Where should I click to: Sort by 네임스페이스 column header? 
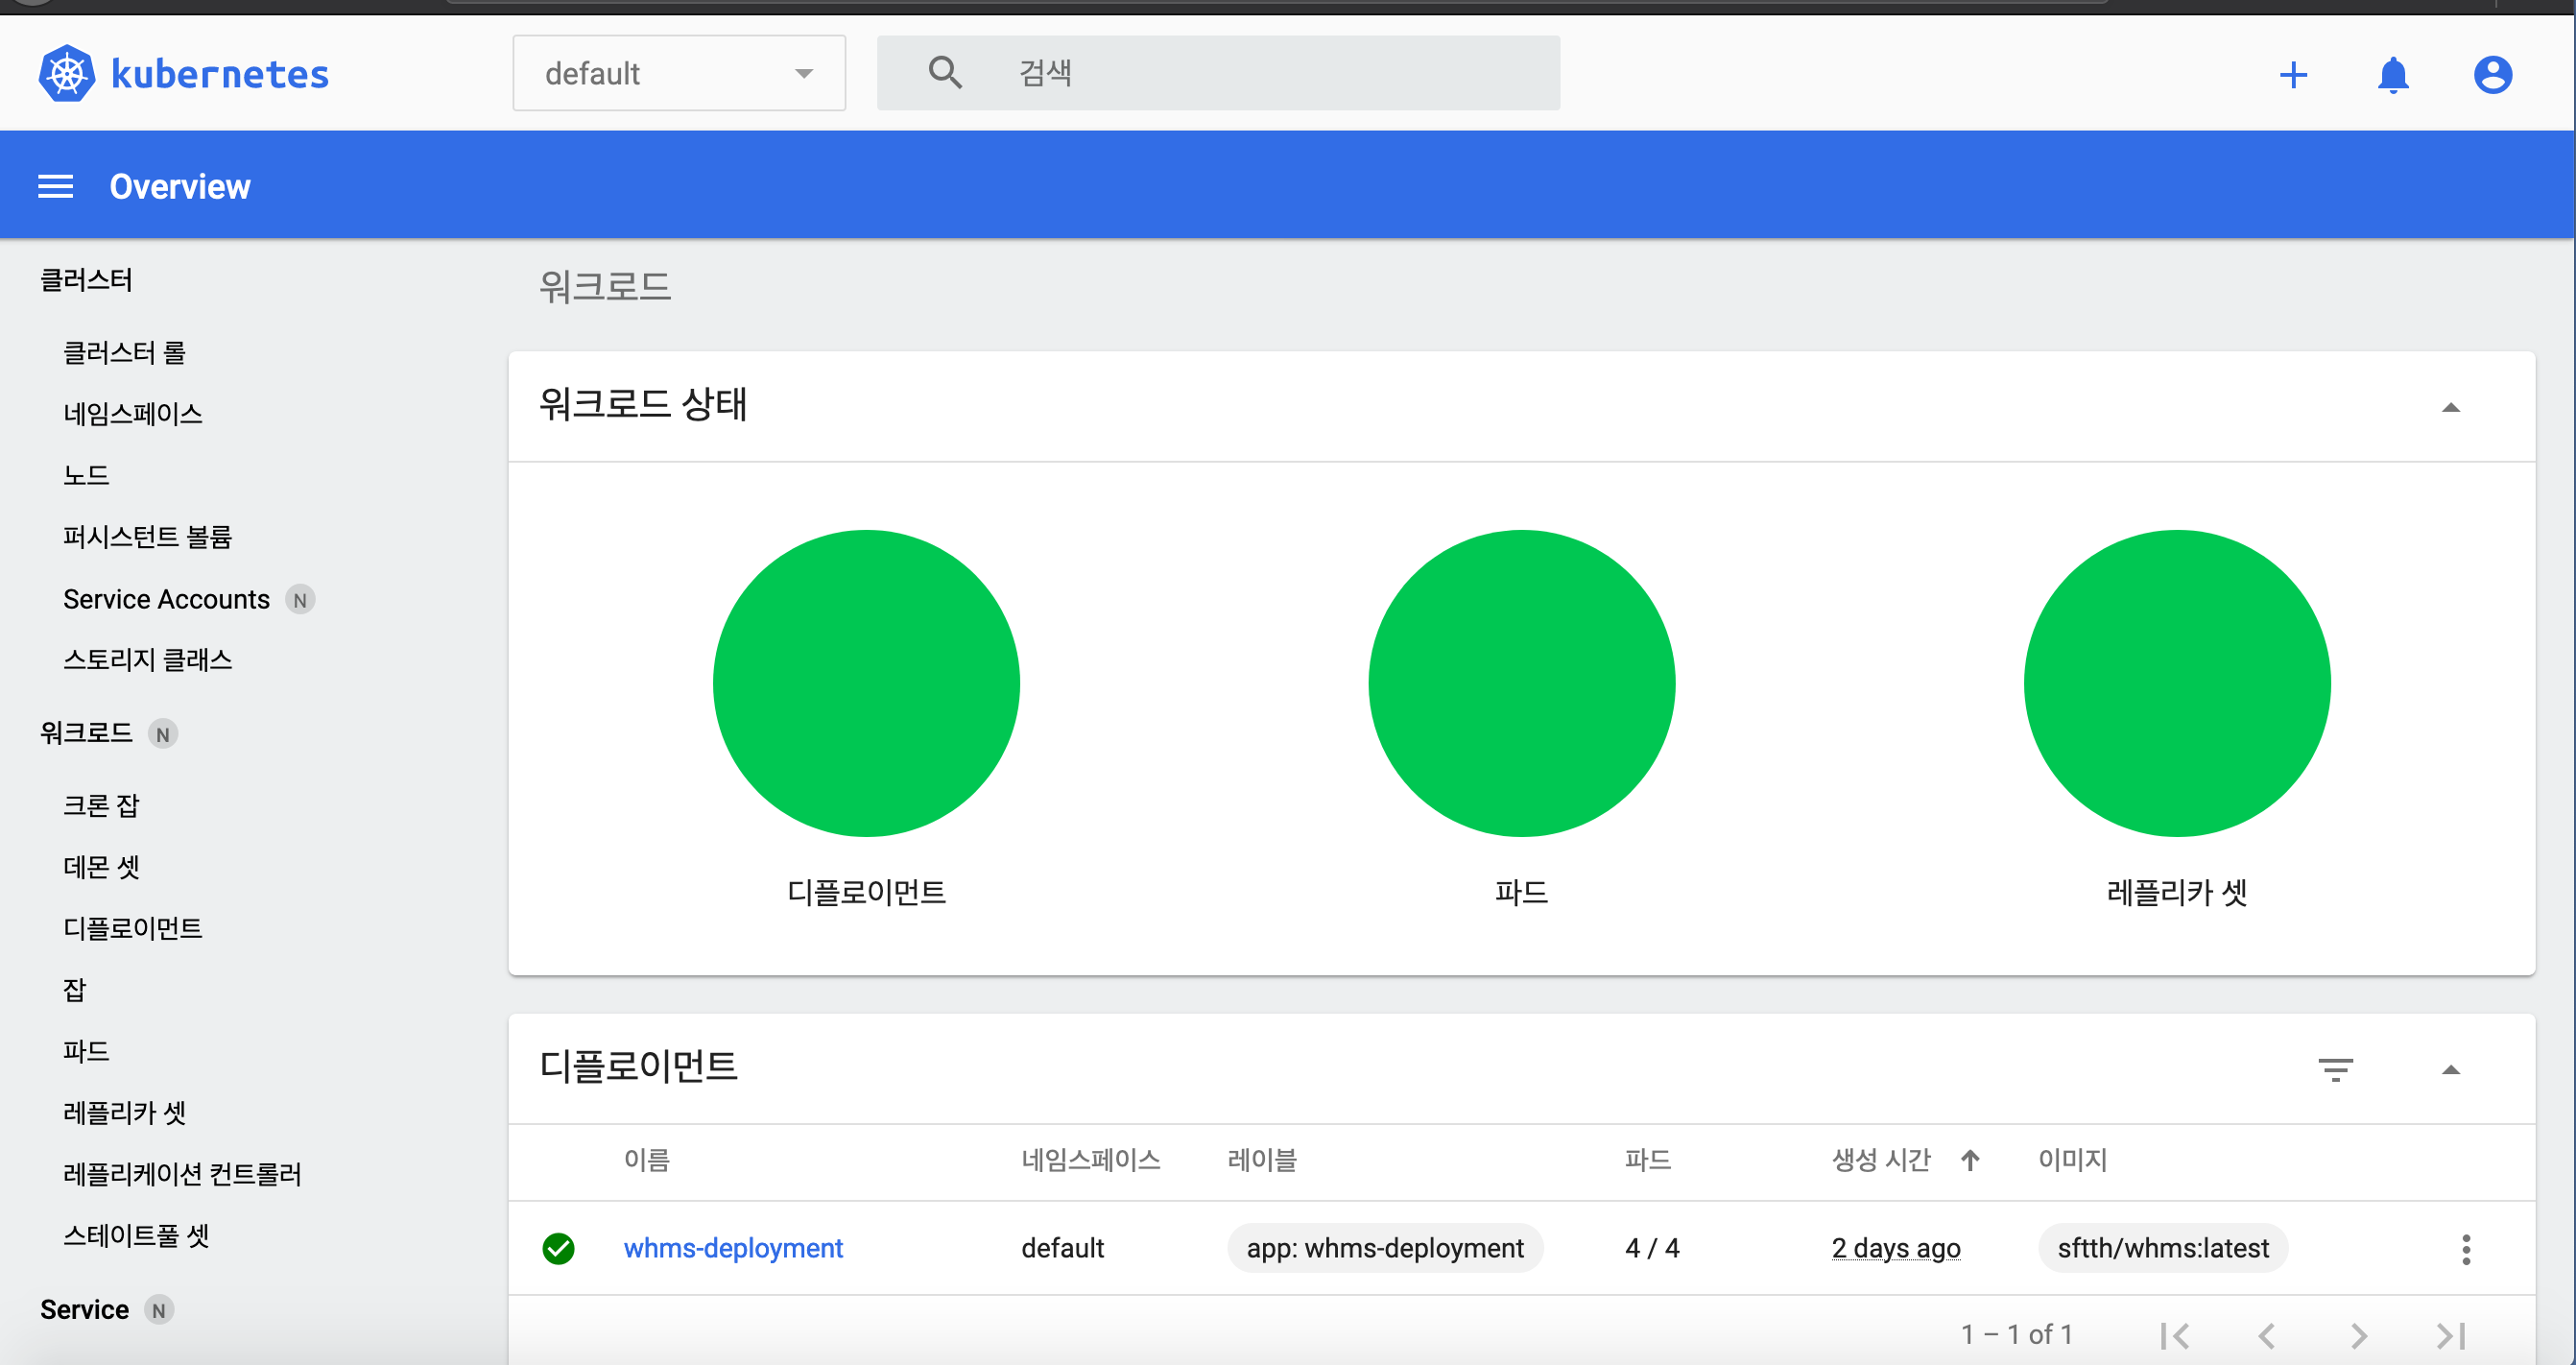(x=1091, y=1160)
